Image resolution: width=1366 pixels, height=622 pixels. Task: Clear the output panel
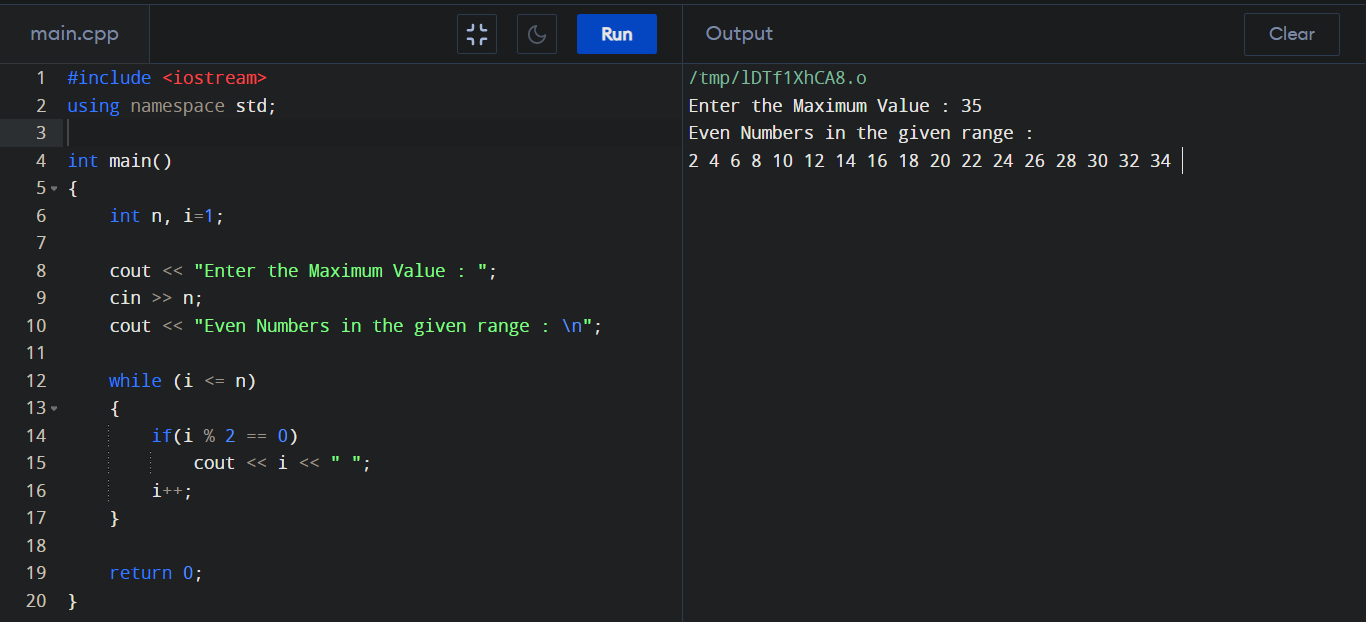(x=1292, y=34)
